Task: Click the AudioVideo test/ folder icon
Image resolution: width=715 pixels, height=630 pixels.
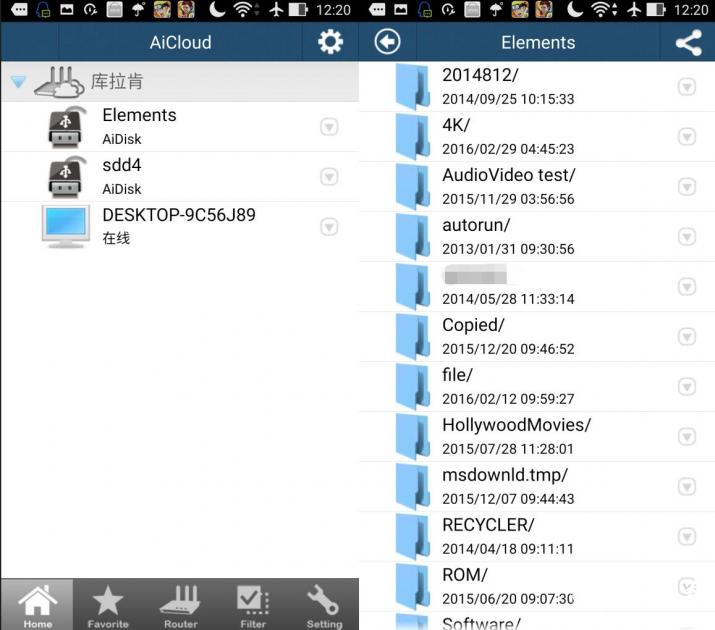Action: pos(413,187)
